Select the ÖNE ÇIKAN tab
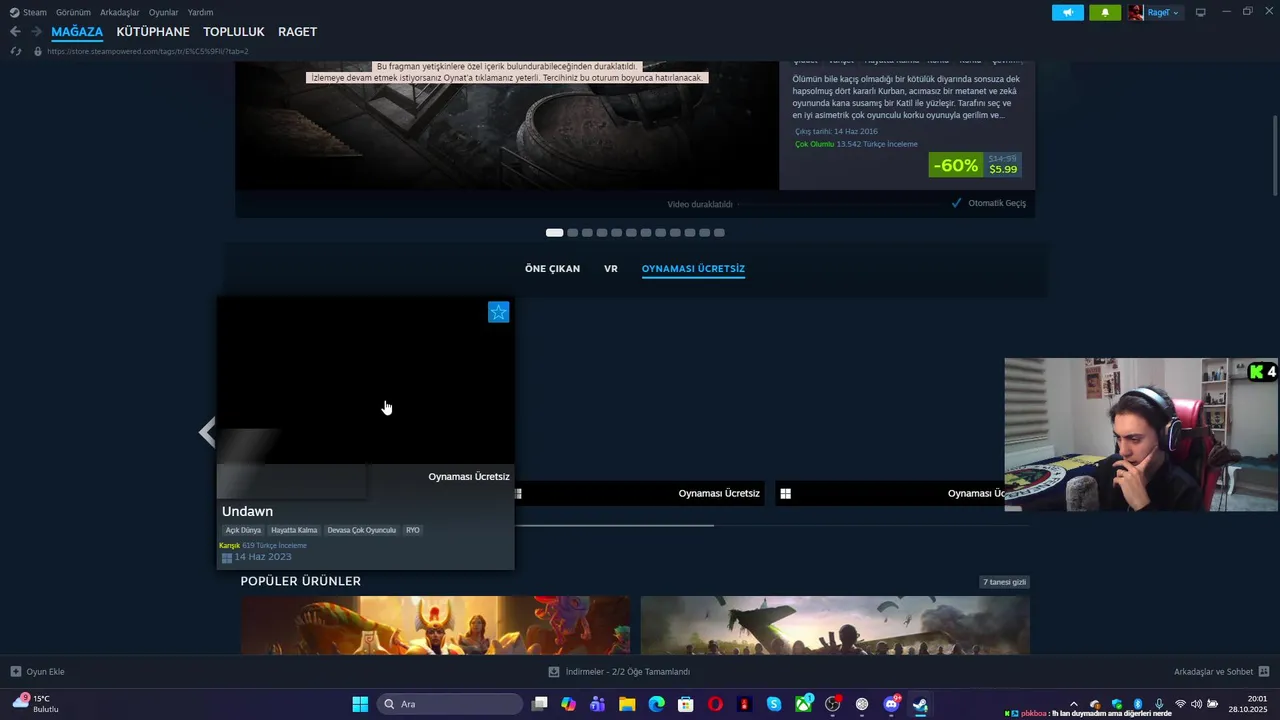The image size is (1280, 720). [552, 269]
